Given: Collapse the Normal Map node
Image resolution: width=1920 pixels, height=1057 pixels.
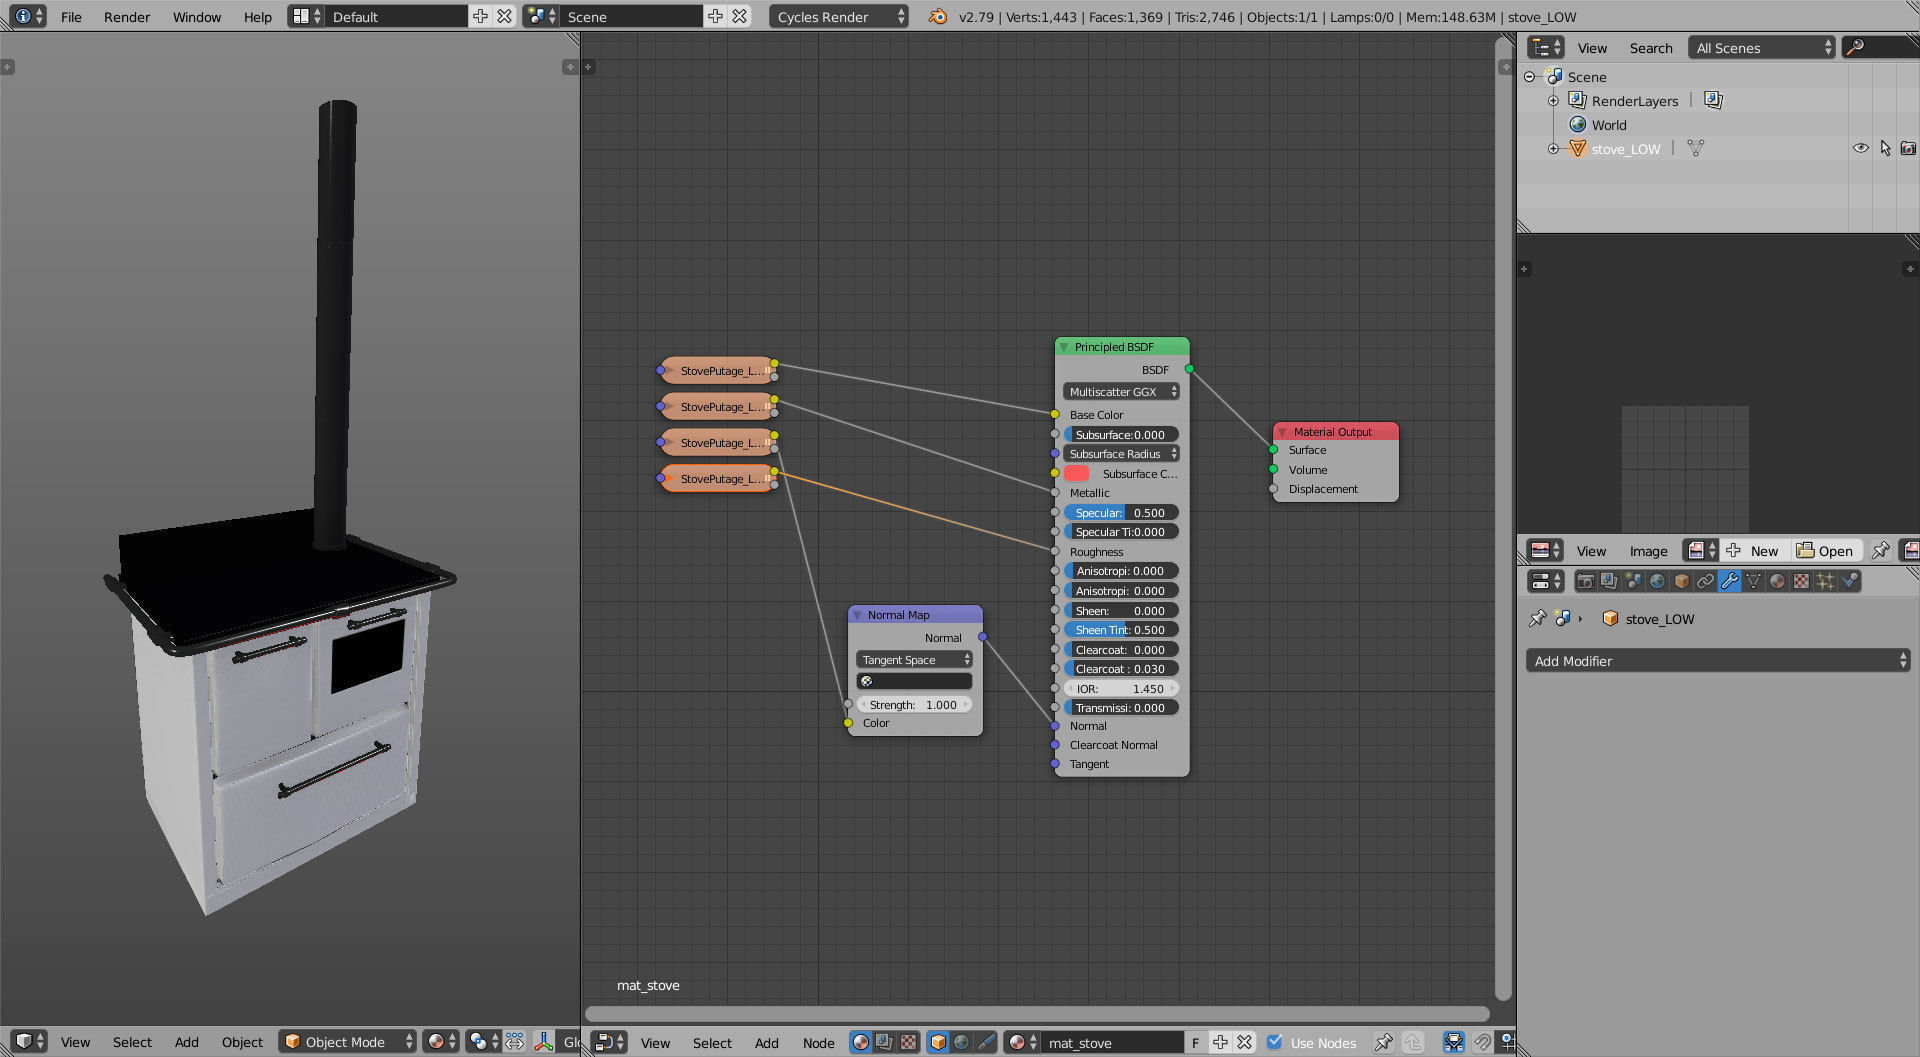Looking at the screenshot, I should tap(857, 615).
